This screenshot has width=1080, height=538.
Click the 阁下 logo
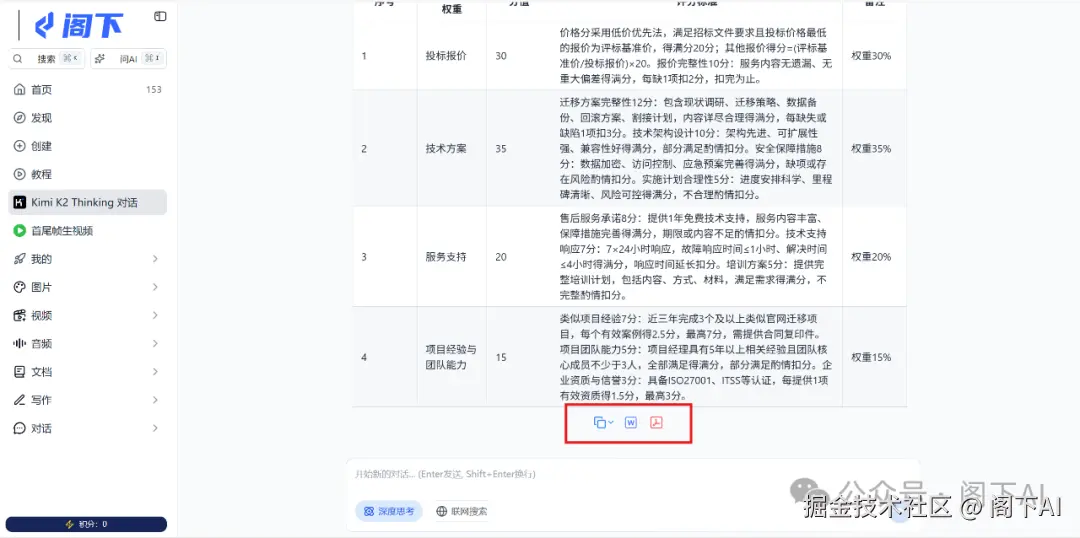[79, 25]
